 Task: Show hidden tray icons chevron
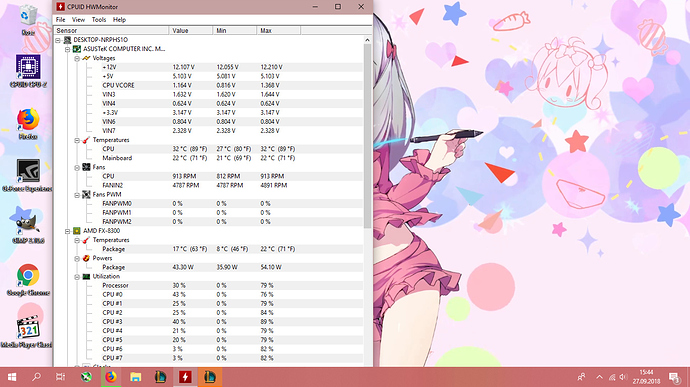pos(599,377)
